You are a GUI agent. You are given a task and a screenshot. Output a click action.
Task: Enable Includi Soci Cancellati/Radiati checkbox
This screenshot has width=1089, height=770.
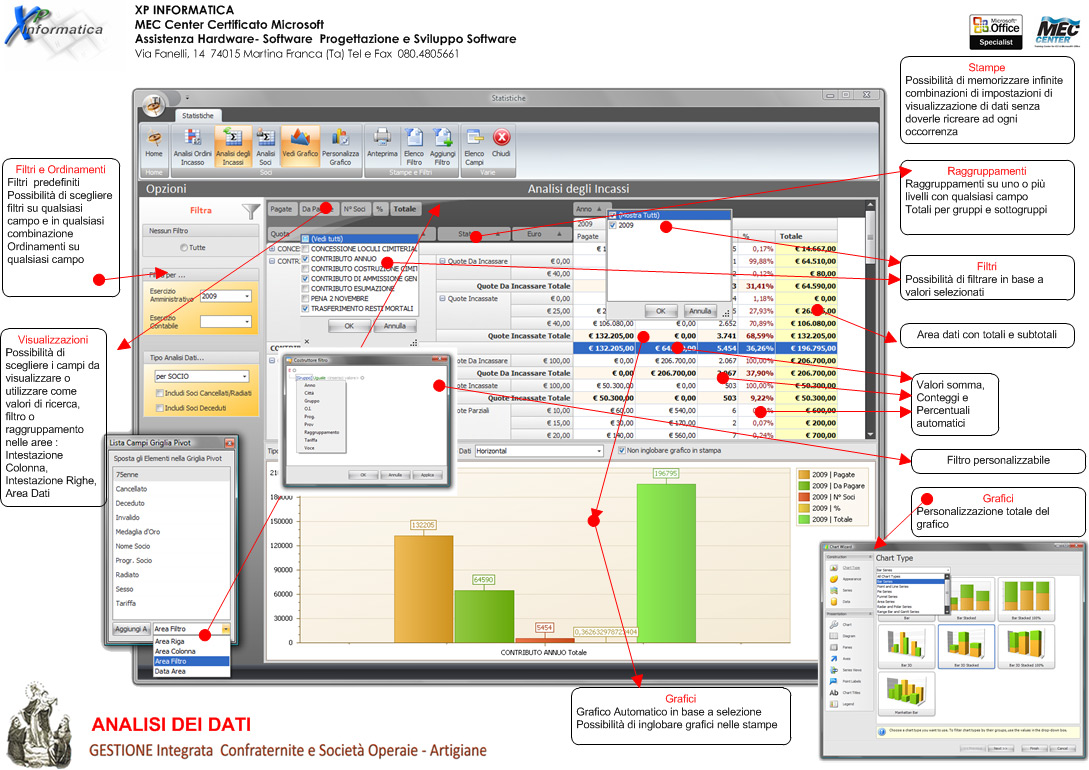point(160,393)
